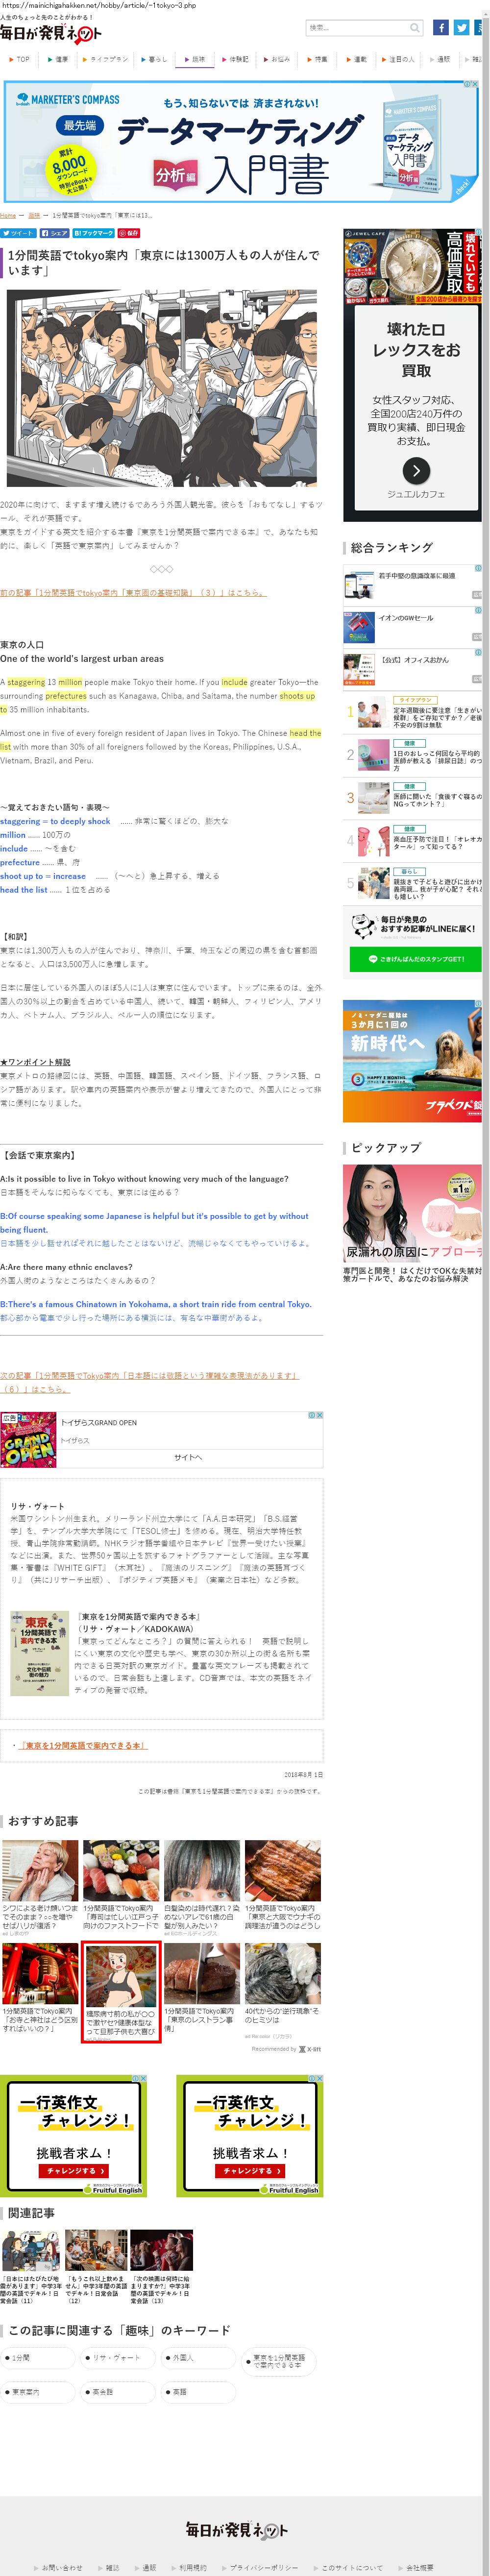Open the Twitter icon in header
Screen dimensions: 490x2576
click(461, 28)
